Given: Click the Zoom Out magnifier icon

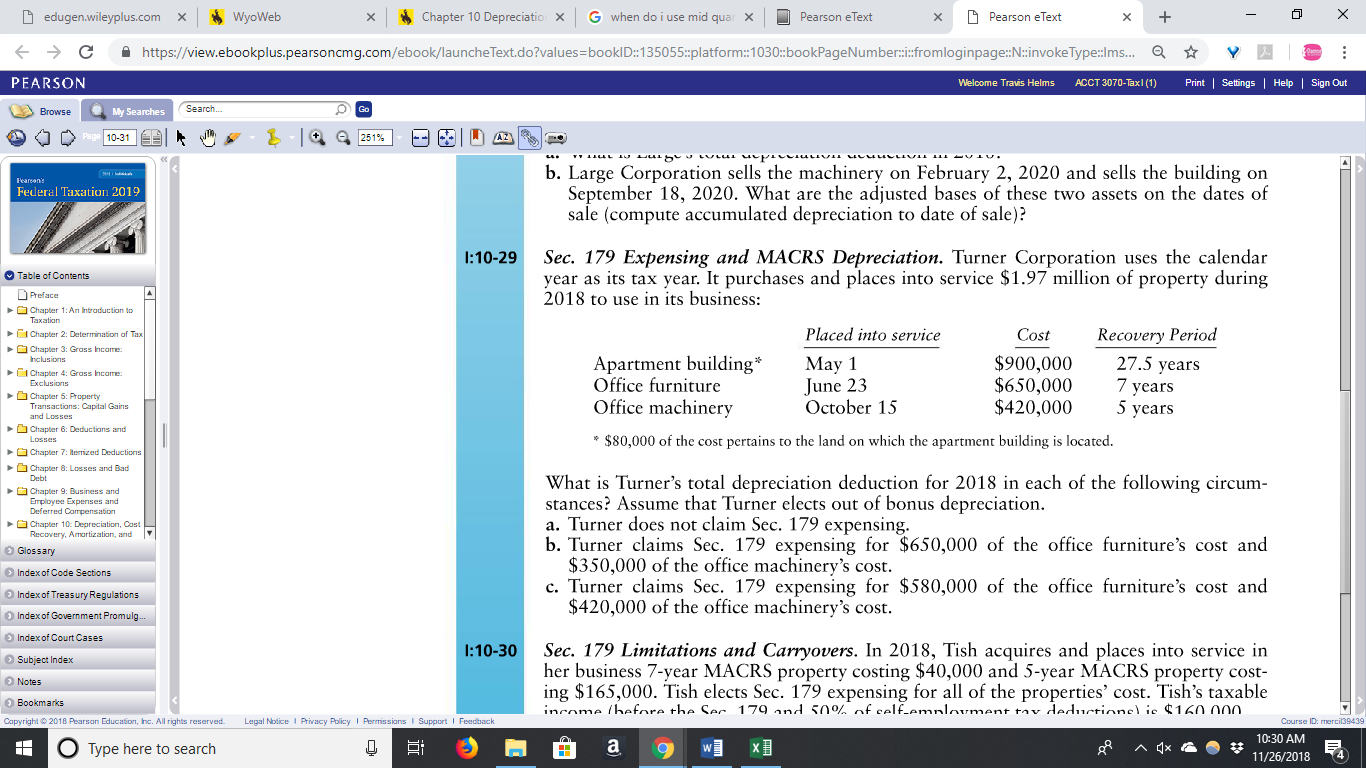Looking at the screenshot, I should pos(342,138).
